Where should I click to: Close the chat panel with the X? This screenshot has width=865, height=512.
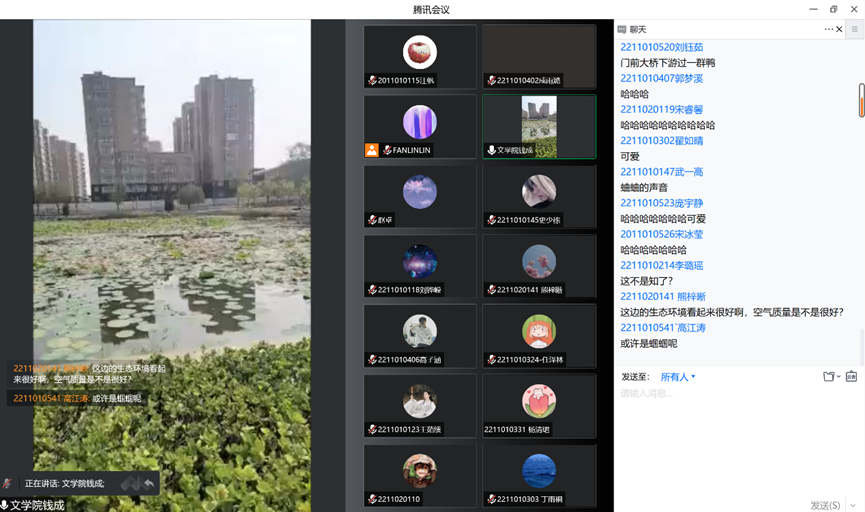pyautogui.click(x=839, y=29)
